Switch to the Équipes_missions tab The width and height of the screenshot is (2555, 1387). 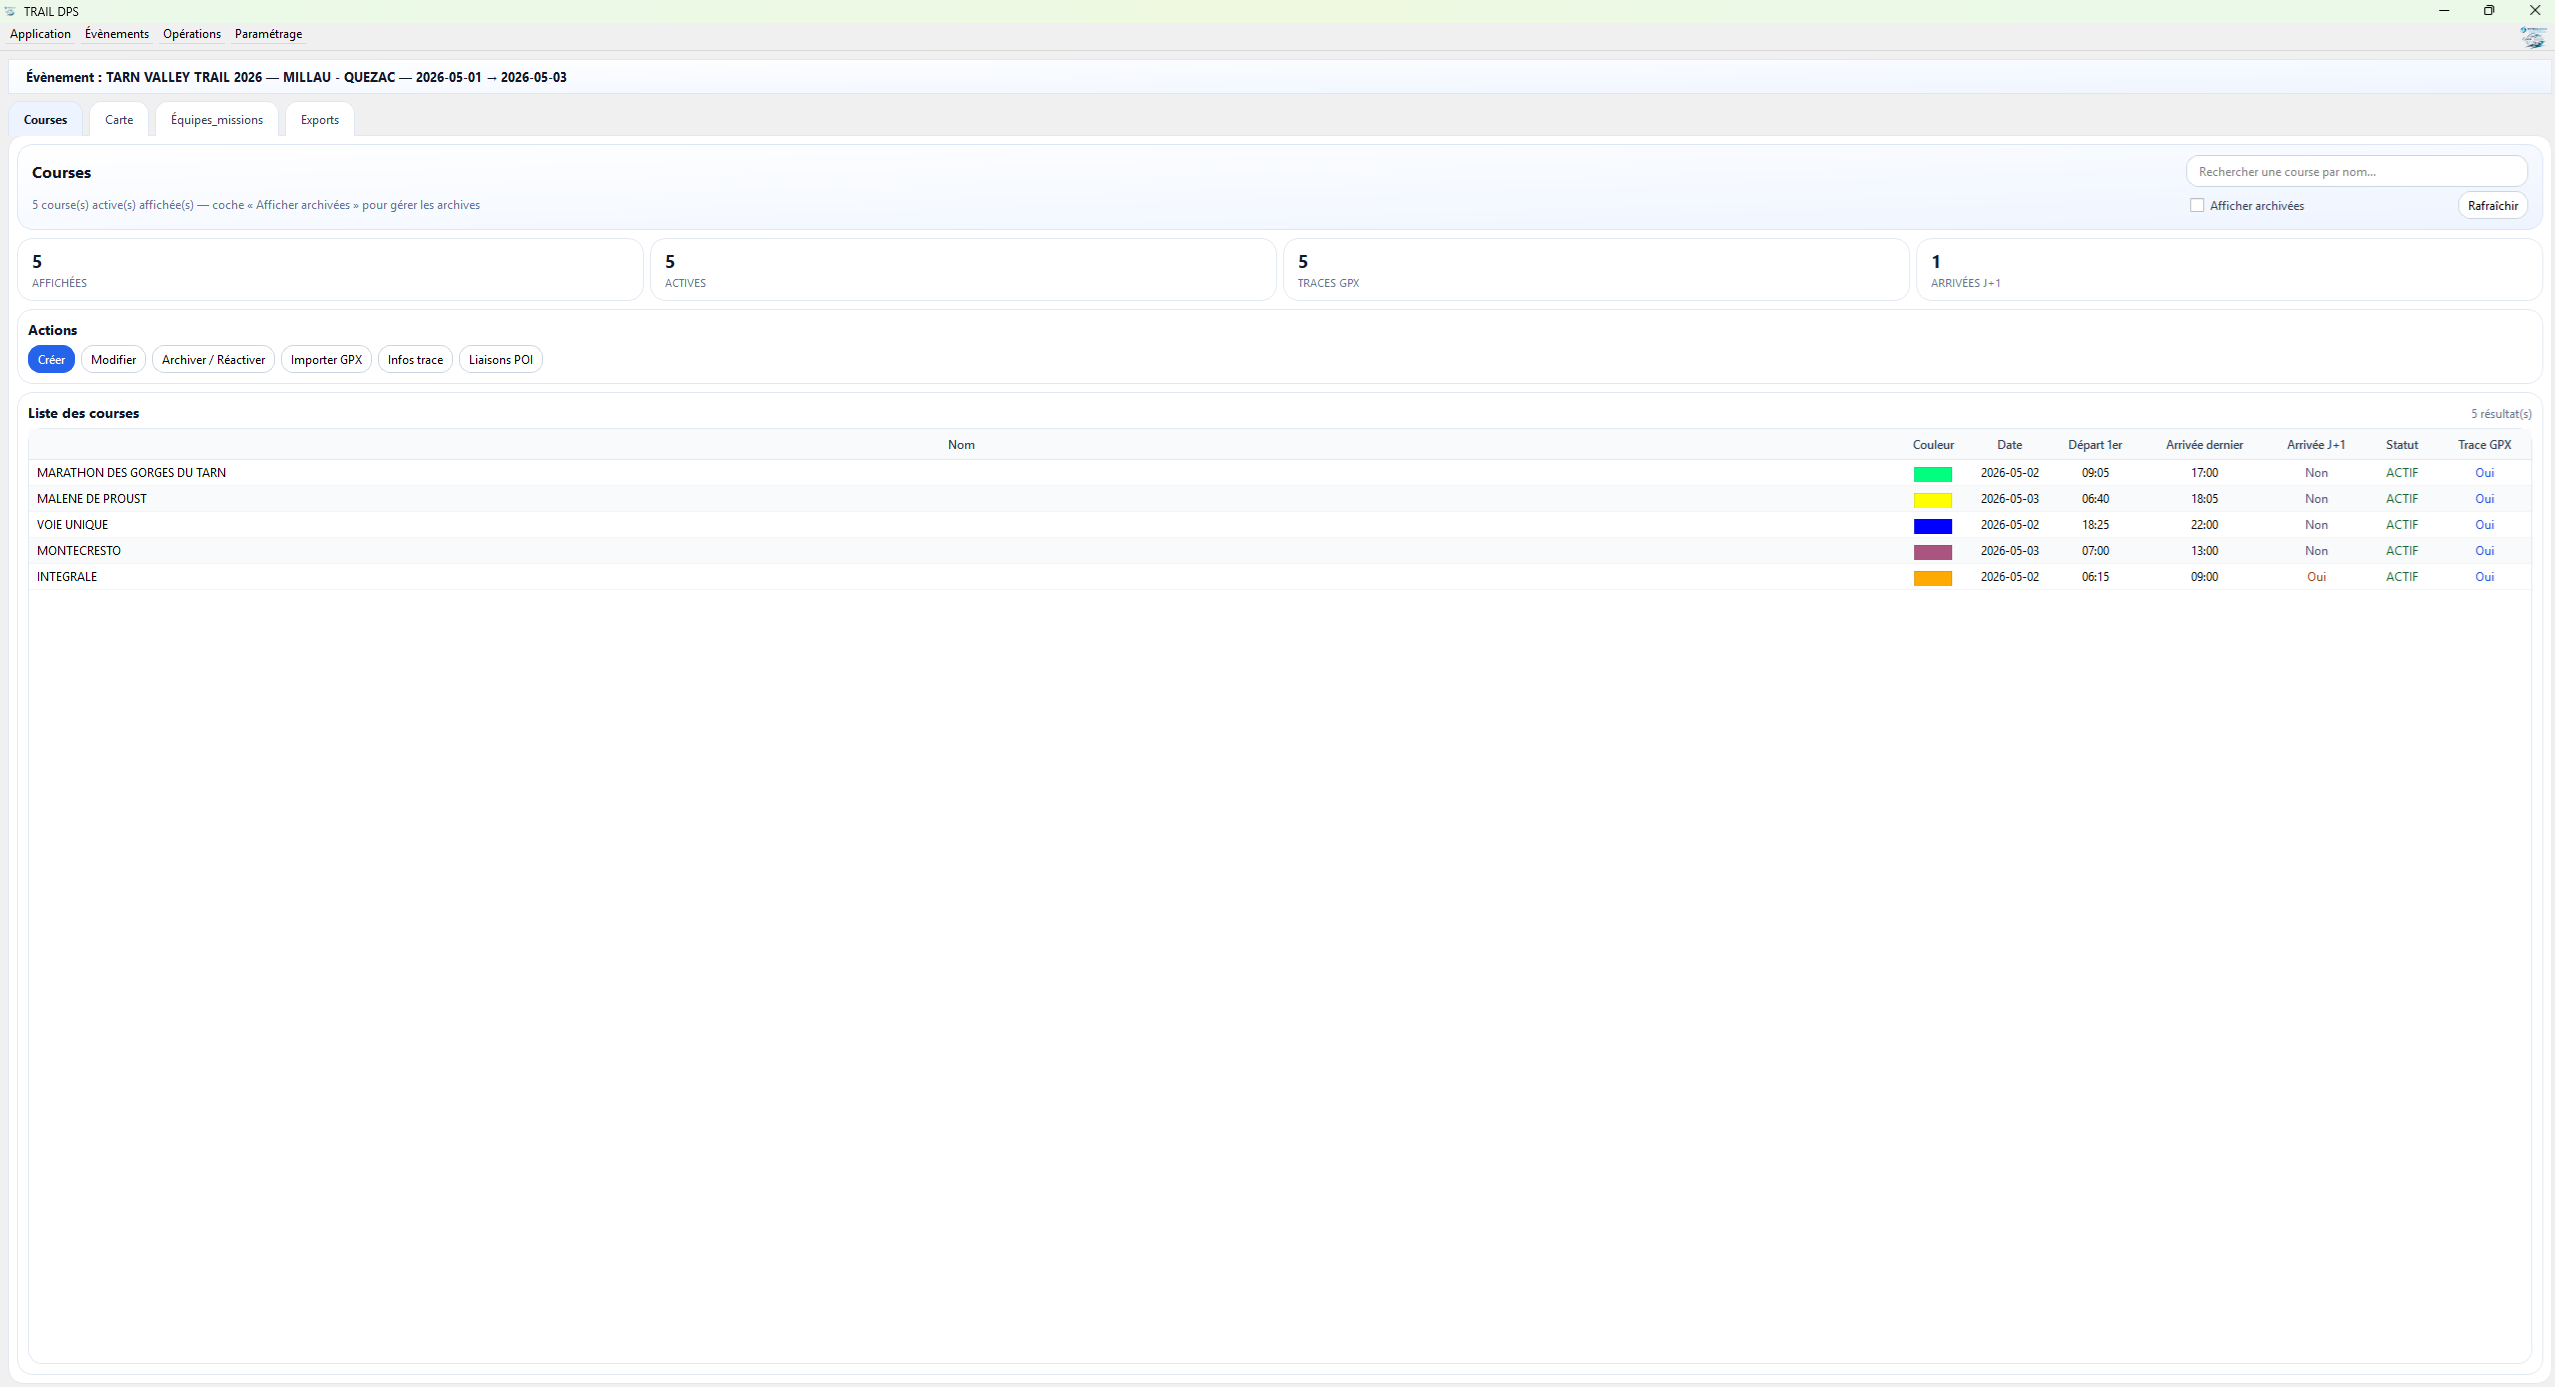point(216,120)
